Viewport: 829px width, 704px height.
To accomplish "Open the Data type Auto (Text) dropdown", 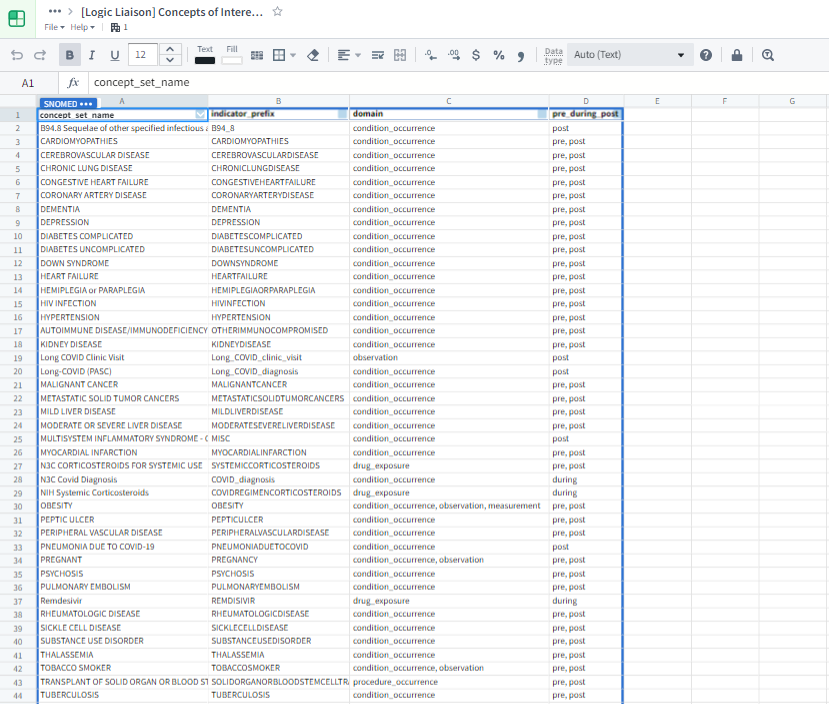I will click(630, 55).
